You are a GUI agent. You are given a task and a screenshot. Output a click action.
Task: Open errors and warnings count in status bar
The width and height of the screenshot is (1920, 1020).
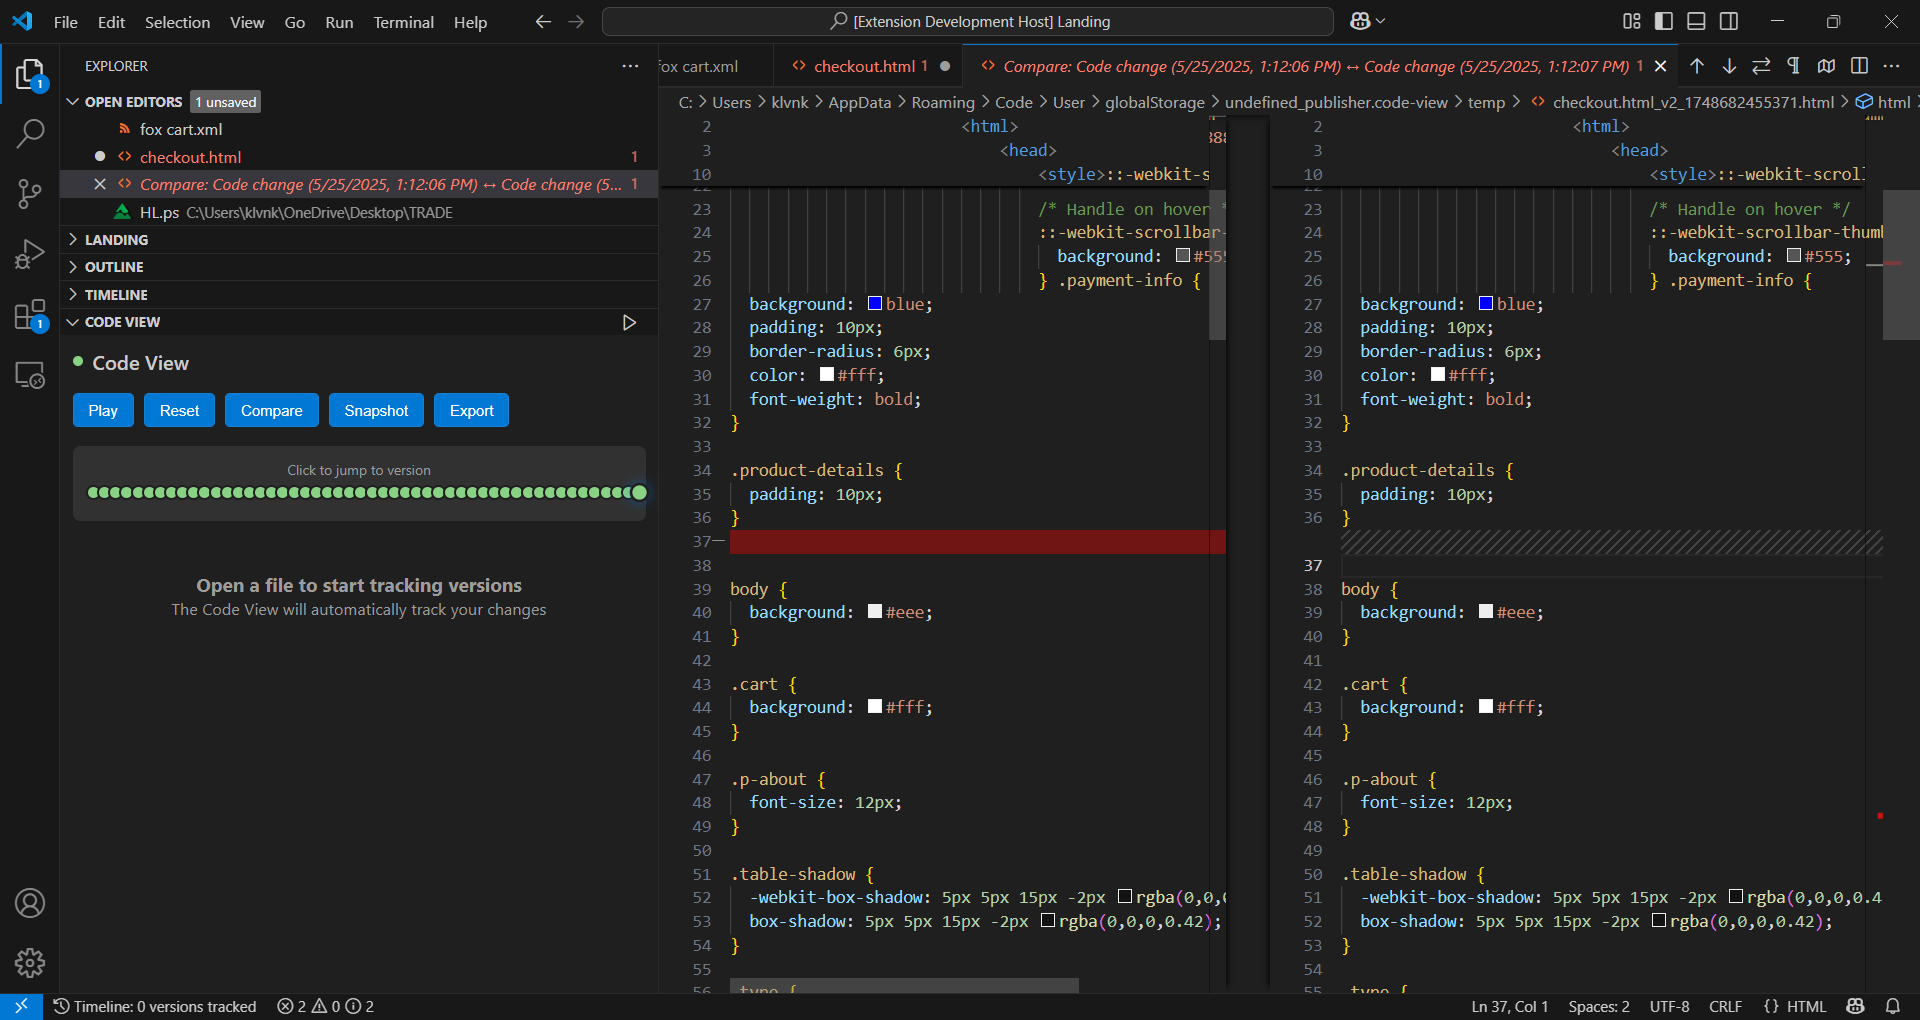(x=325, y=1006)
